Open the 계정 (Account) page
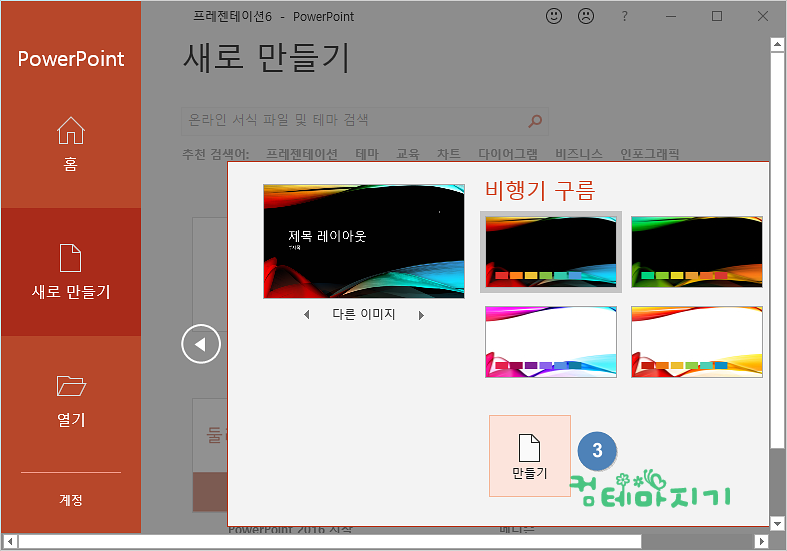 click(x=71, y=500)
